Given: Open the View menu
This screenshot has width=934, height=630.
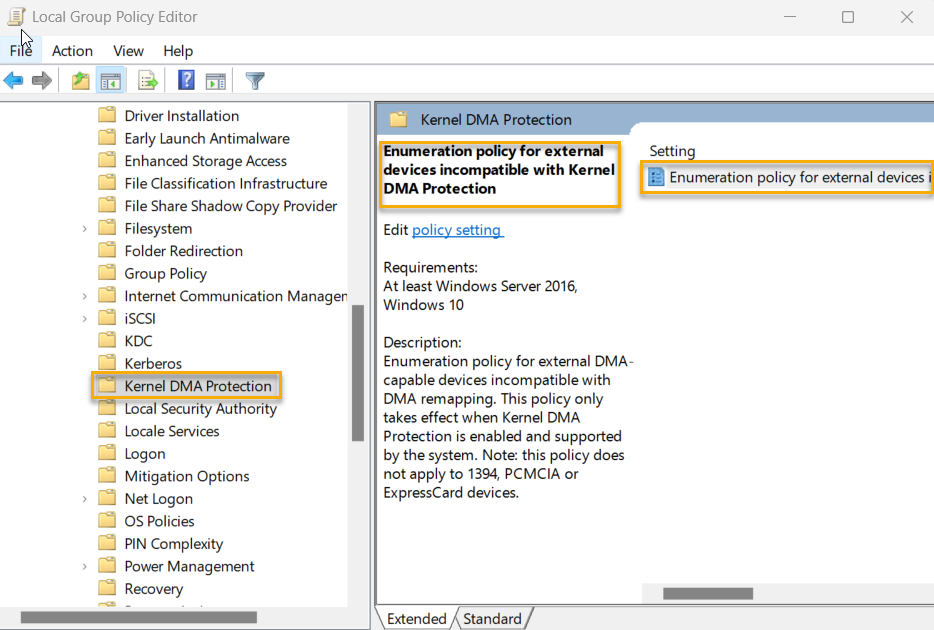Looking at the screenshot, I should [127, 51].
